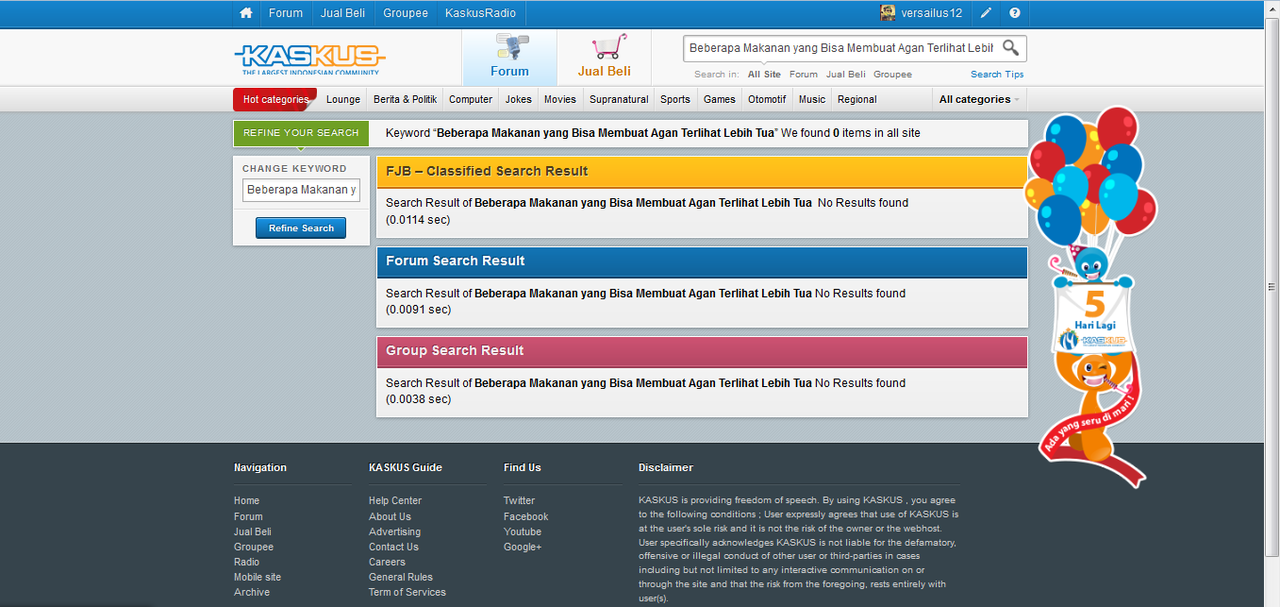
Task: Open the Search Tips link
Action: [997, 74]
